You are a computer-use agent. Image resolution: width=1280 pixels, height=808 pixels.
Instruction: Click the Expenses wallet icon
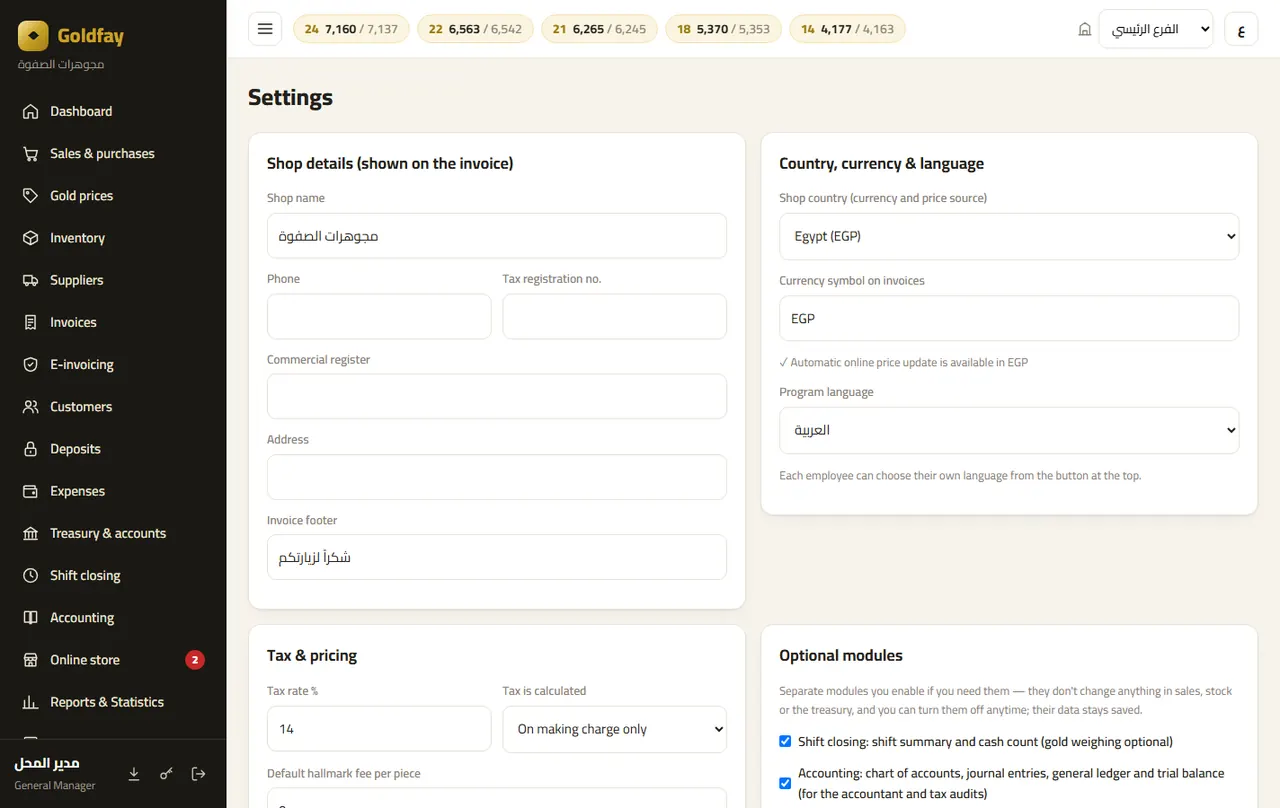click(31, 491)
